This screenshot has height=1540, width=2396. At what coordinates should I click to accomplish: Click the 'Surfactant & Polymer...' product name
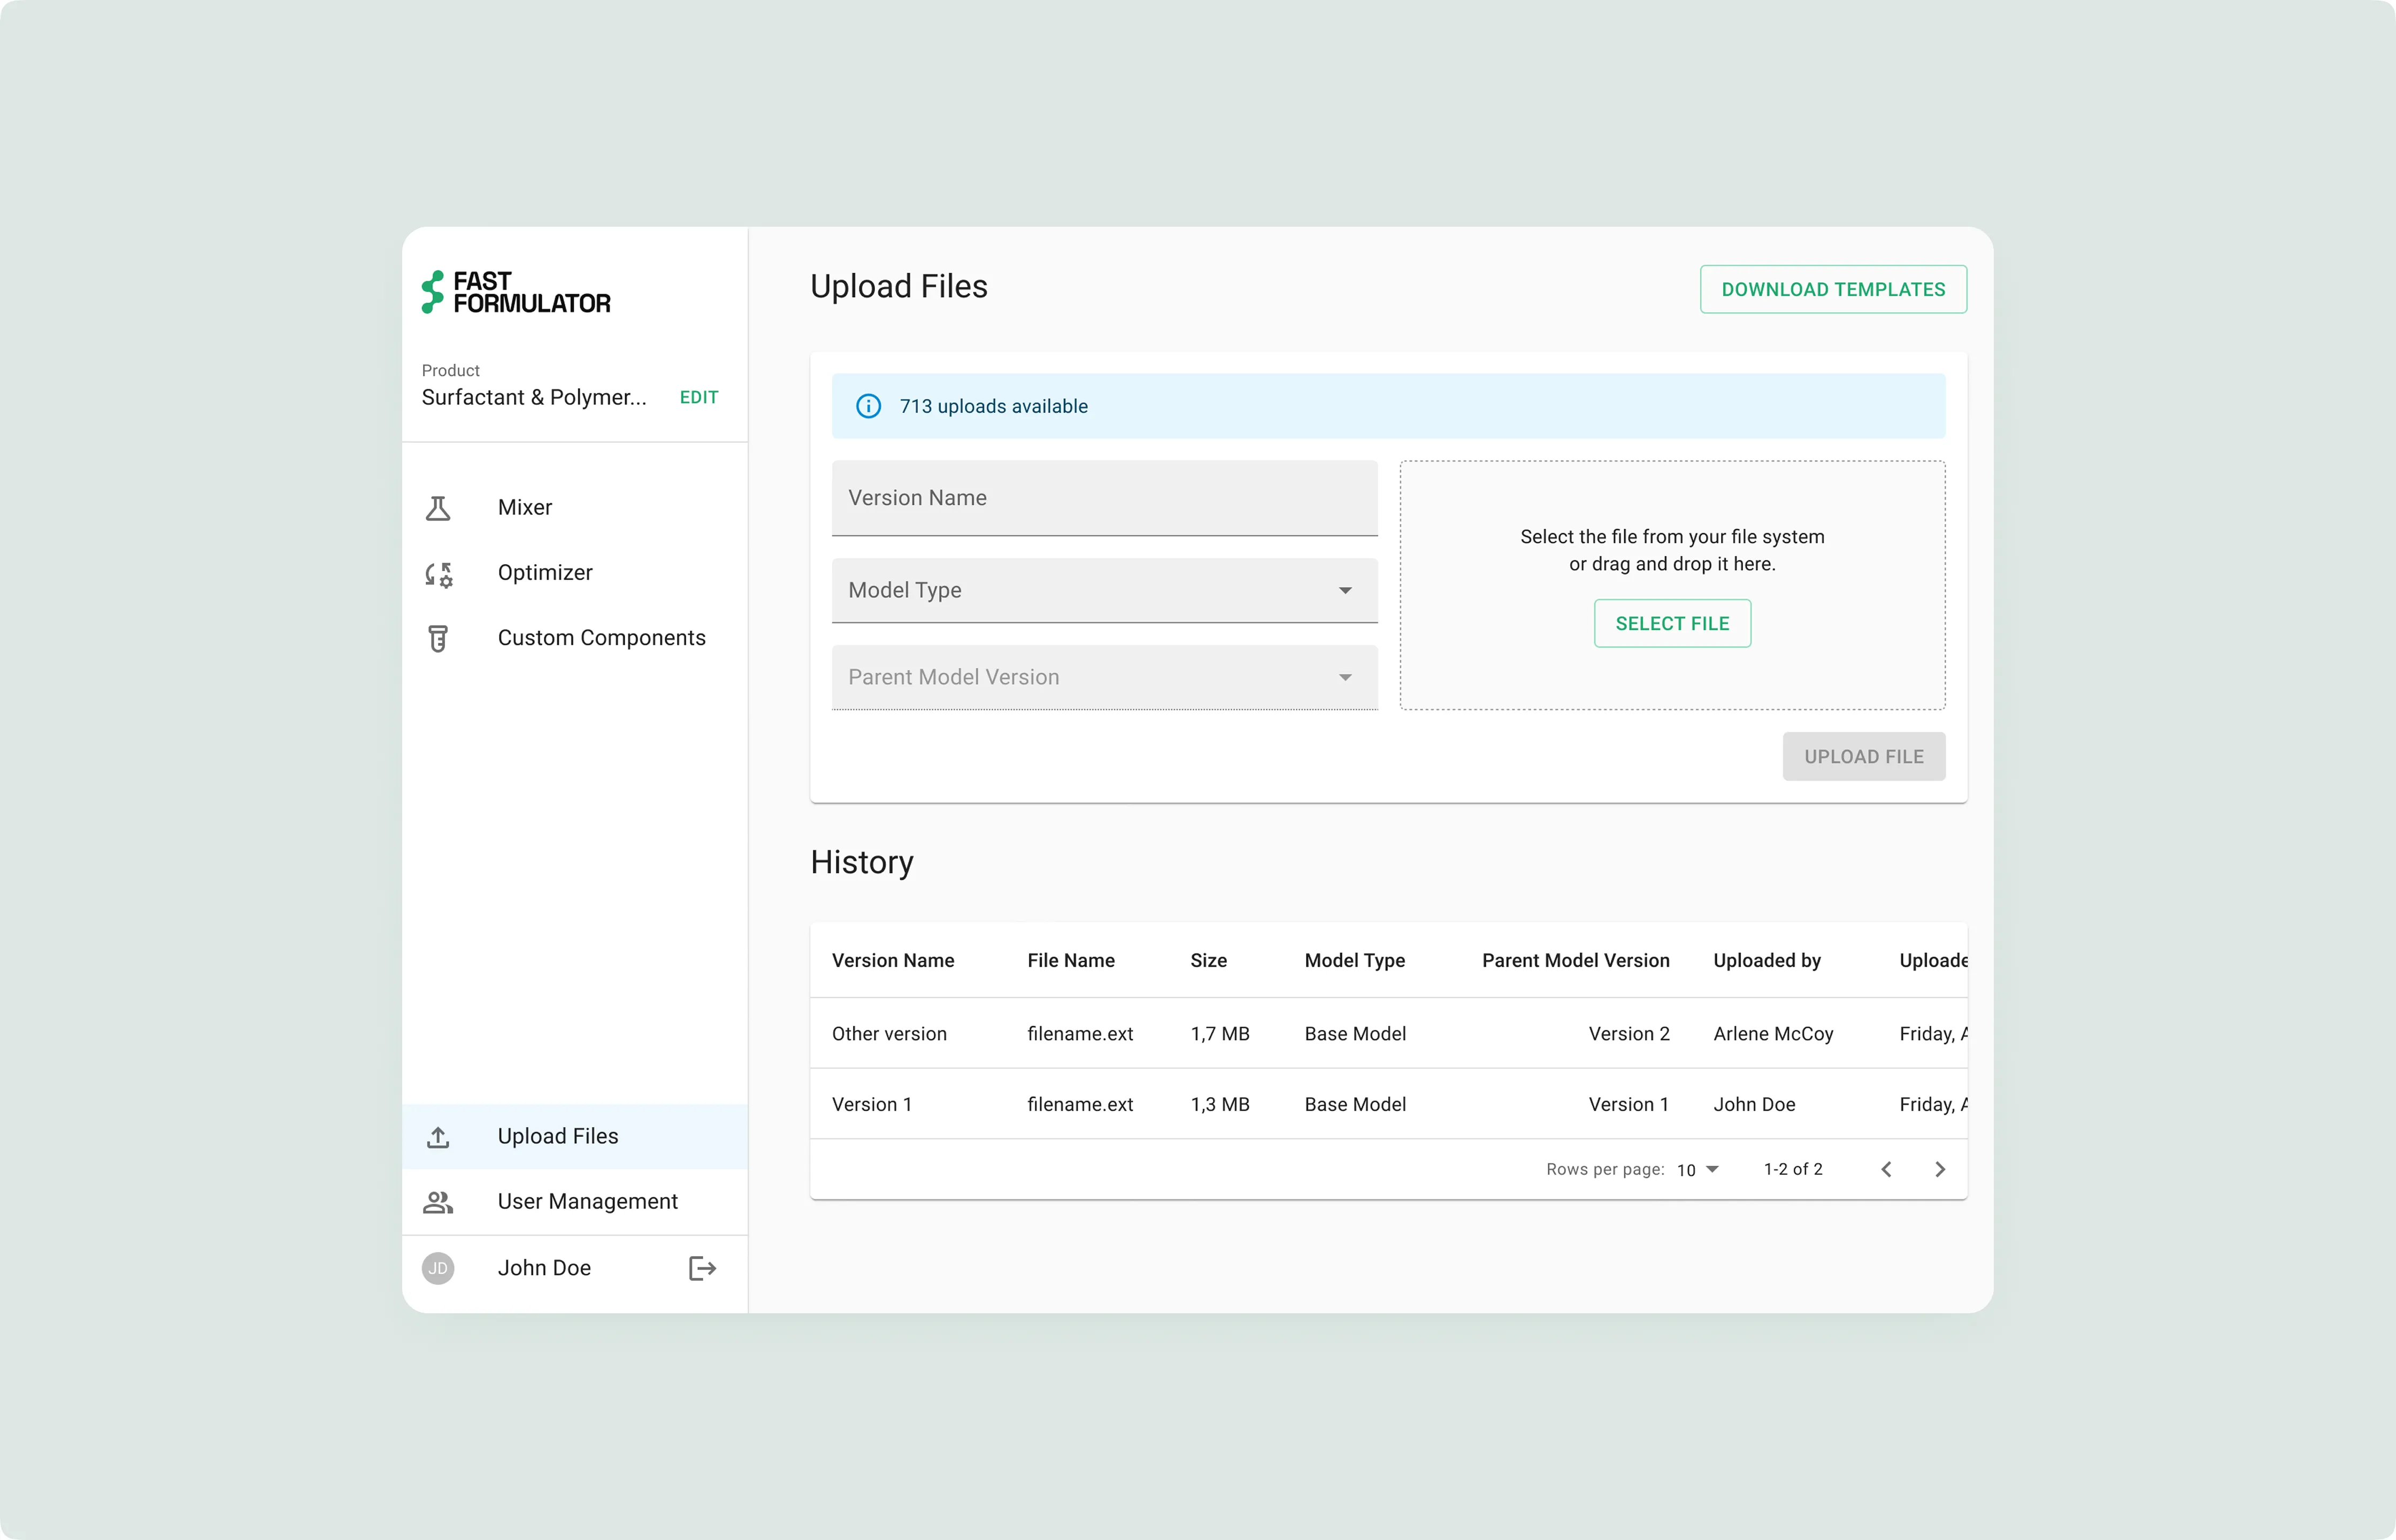[x=534, y=397]
